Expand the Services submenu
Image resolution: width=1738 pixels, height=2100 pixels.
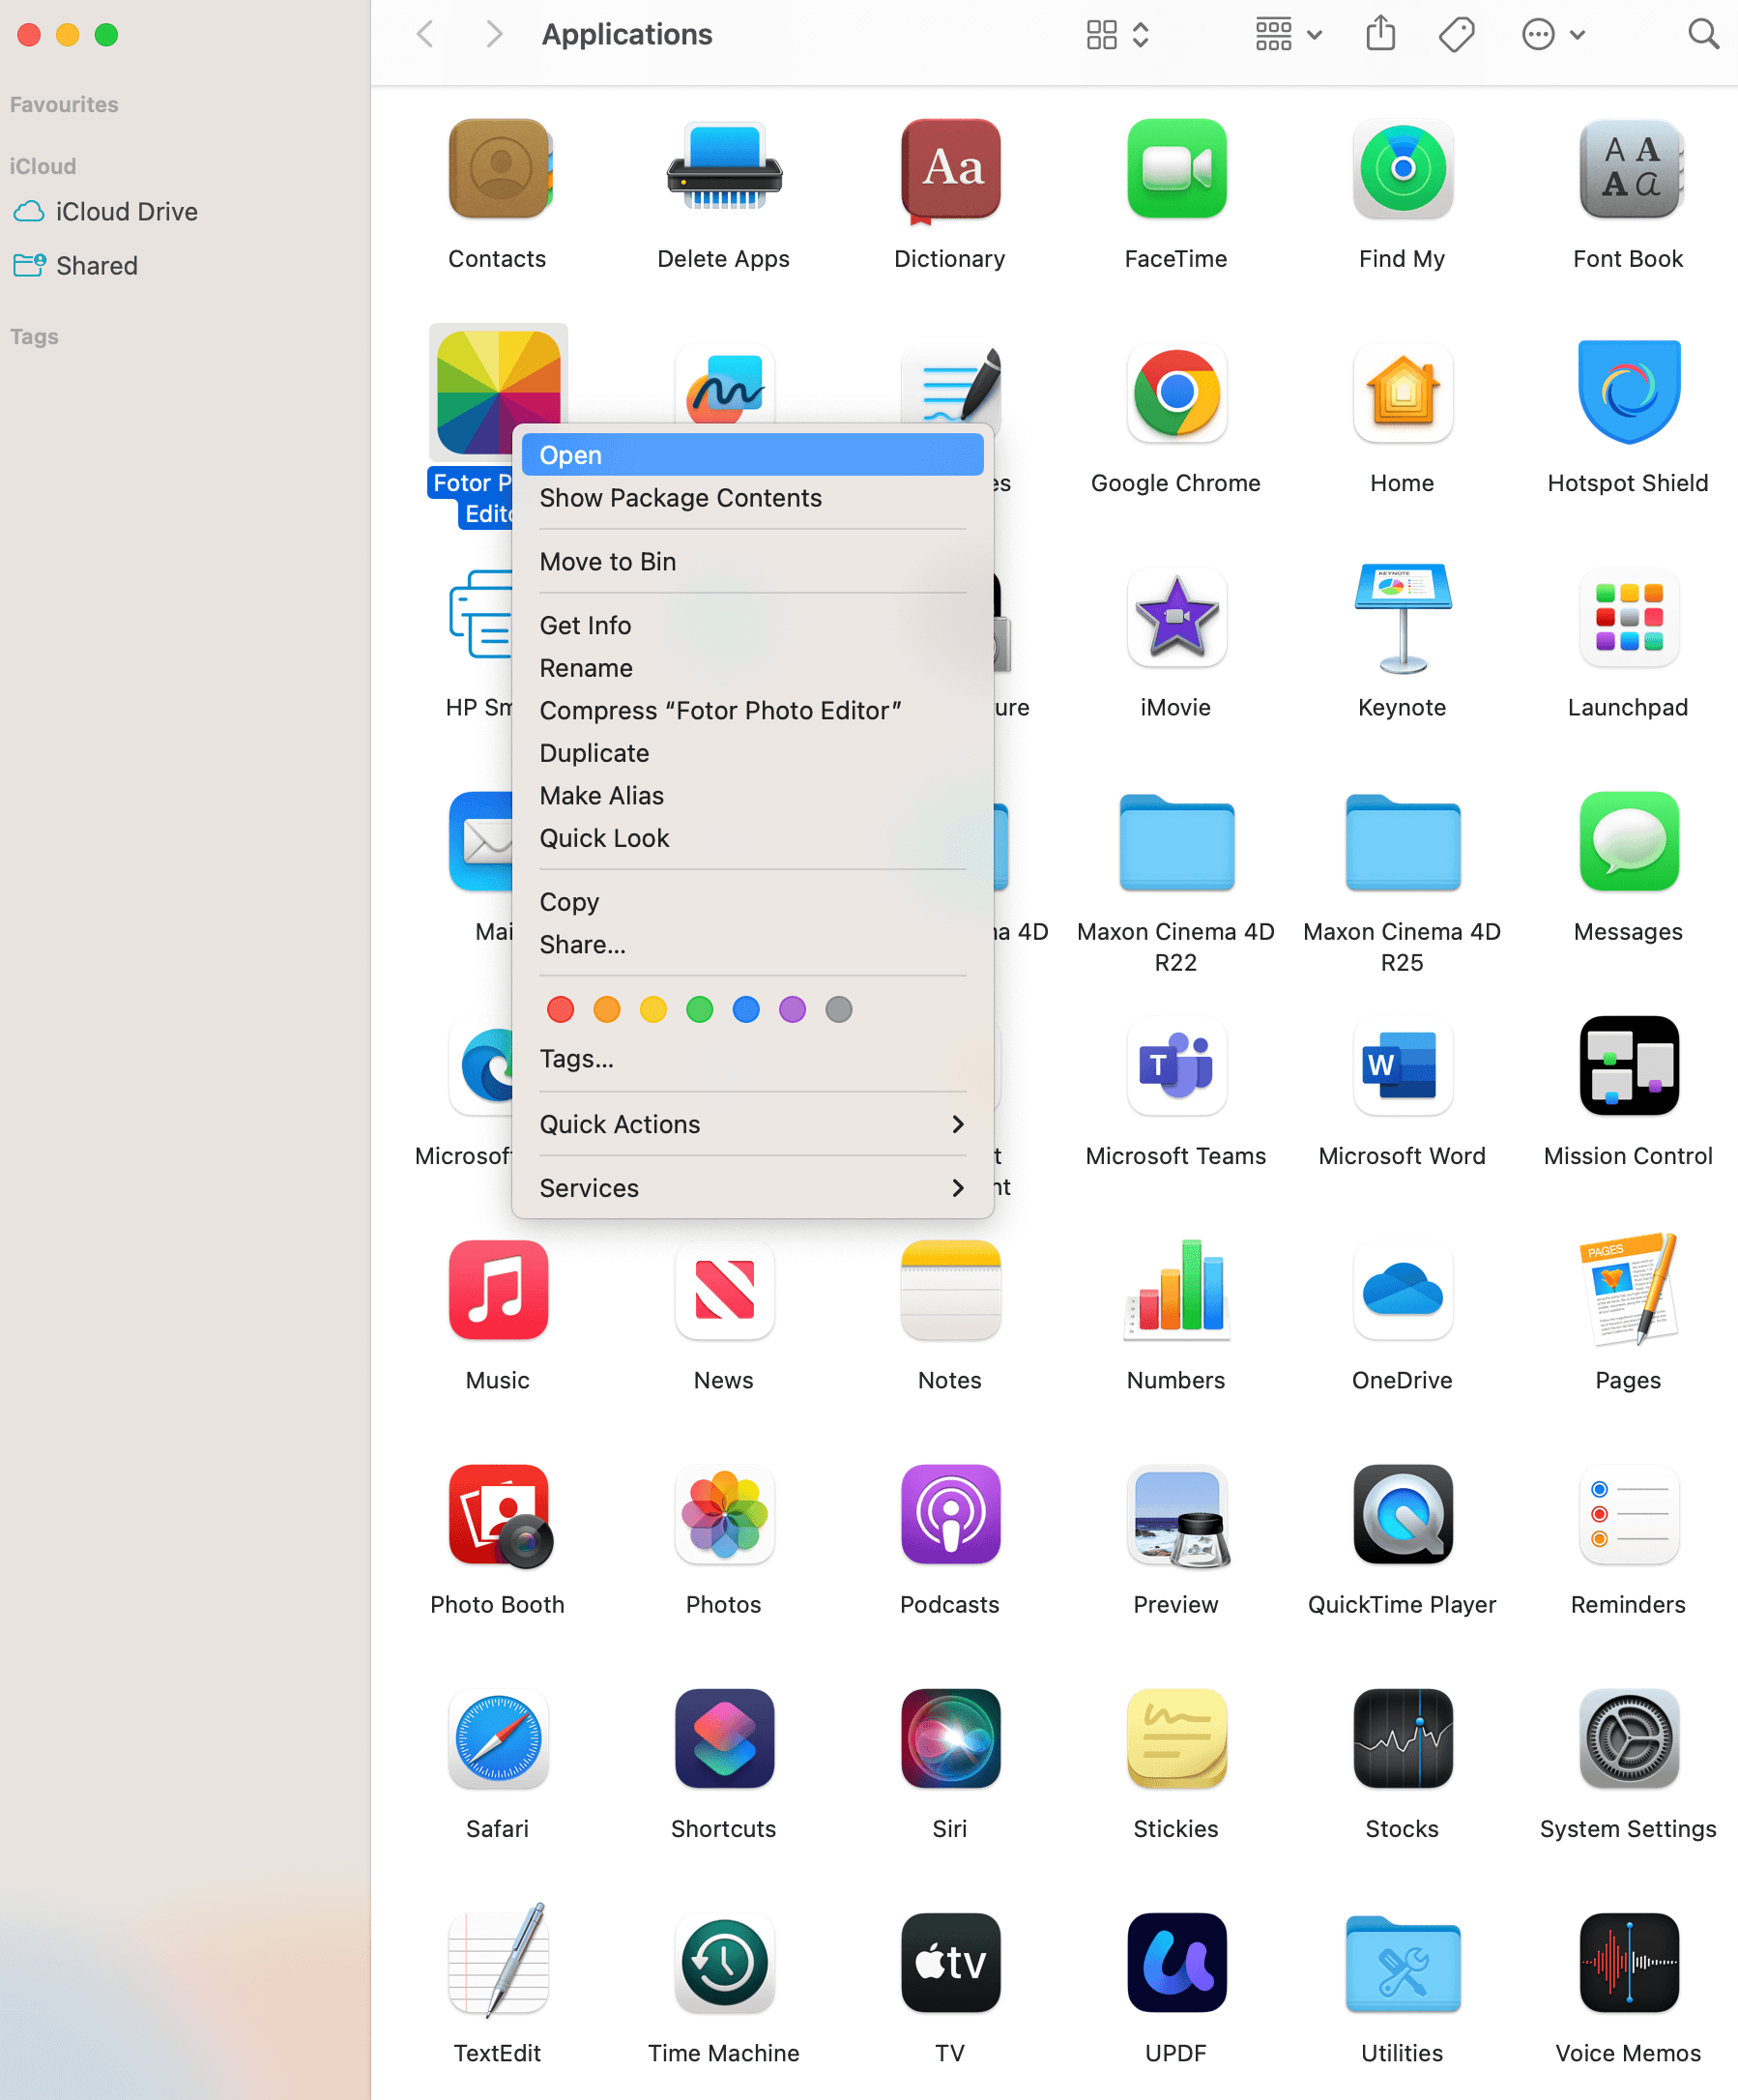752,1188
